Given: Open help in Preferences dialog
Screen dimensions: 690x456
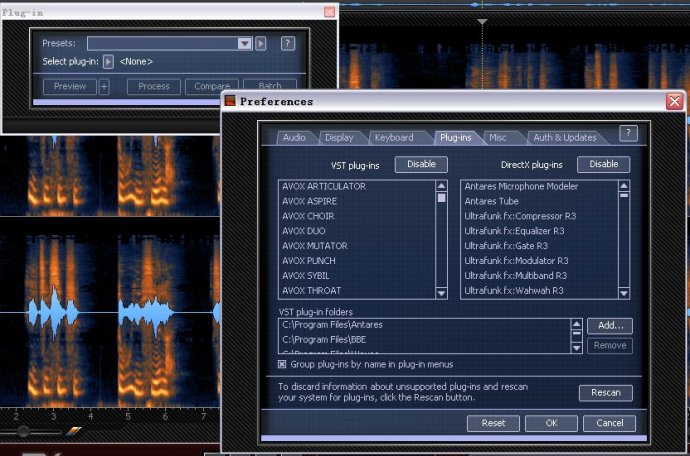Looking at the screenshot, I should click(628, 133).
